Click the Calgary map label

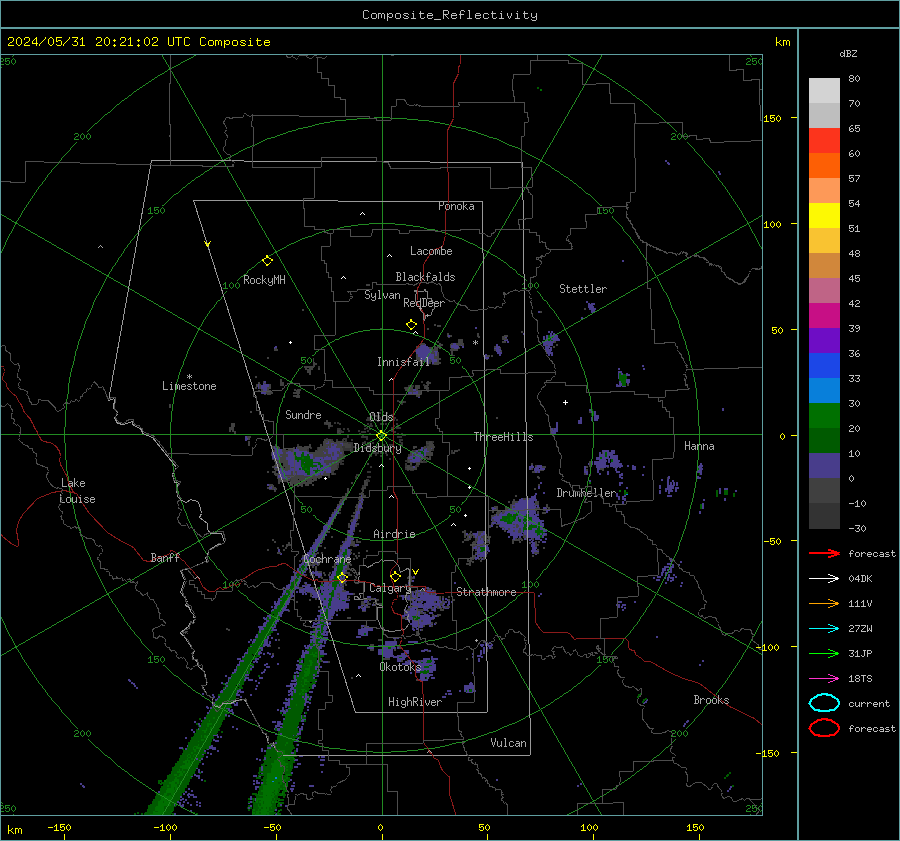[390, 588]
